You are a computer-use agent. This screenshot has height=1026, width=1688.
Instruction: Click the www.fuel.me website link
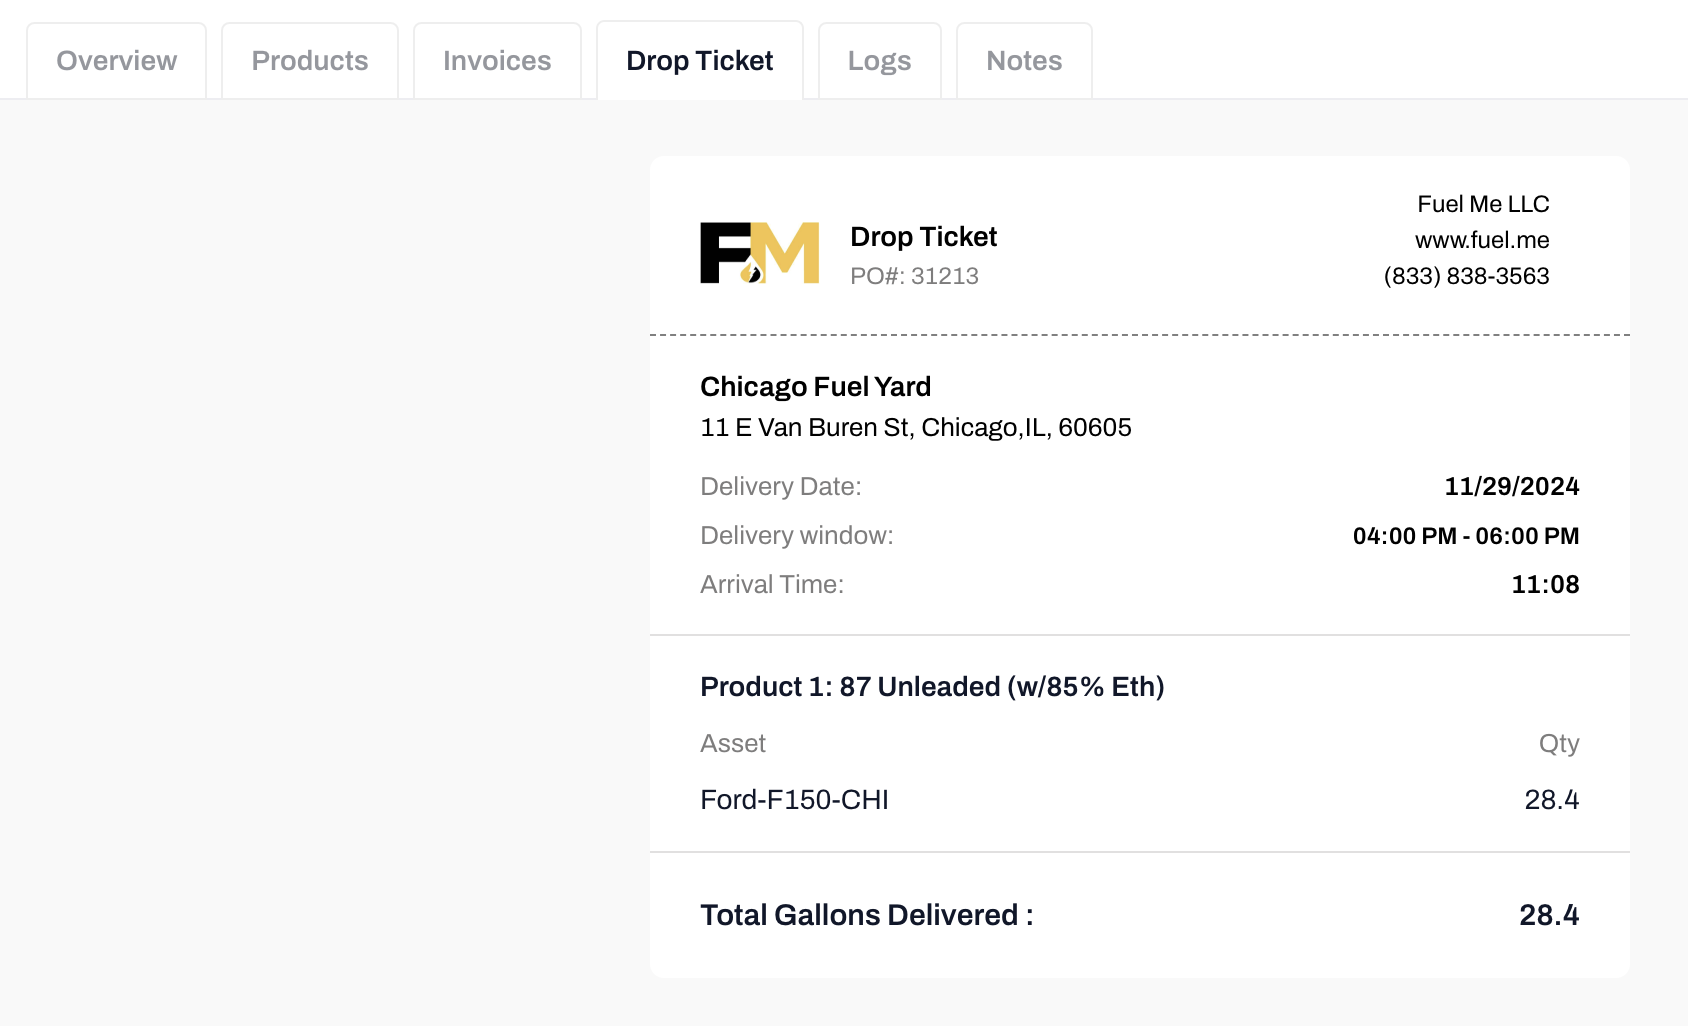(1482, 240)
